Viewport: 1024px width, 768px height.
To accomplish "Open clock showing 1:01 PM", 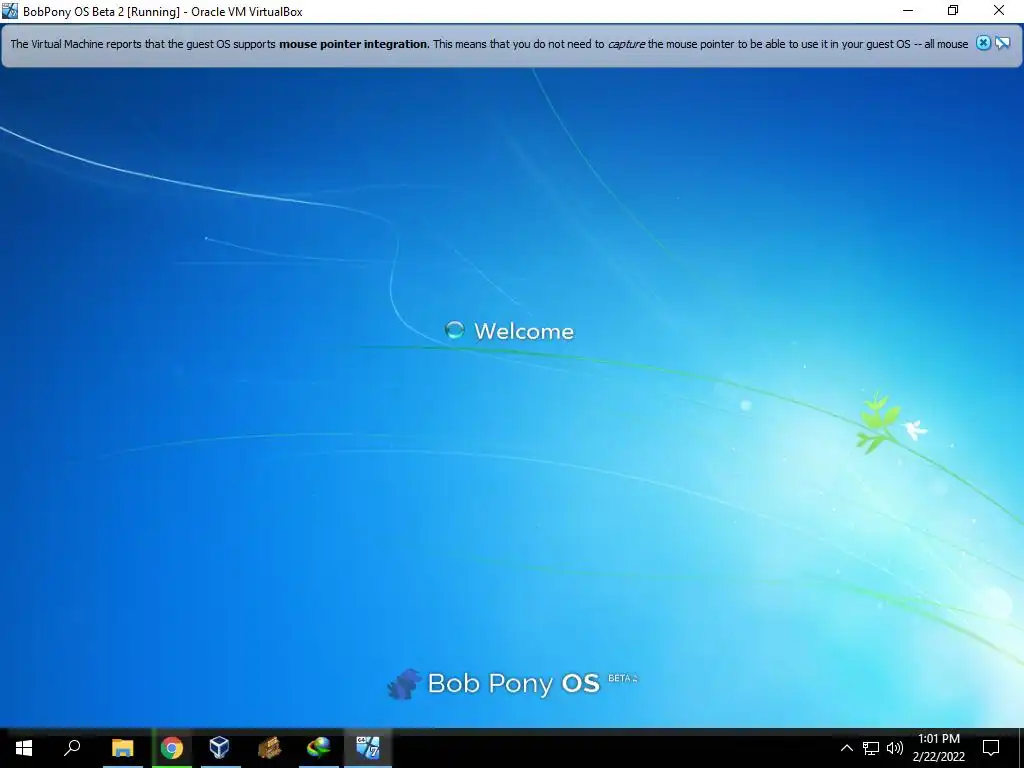I will 938,748.
